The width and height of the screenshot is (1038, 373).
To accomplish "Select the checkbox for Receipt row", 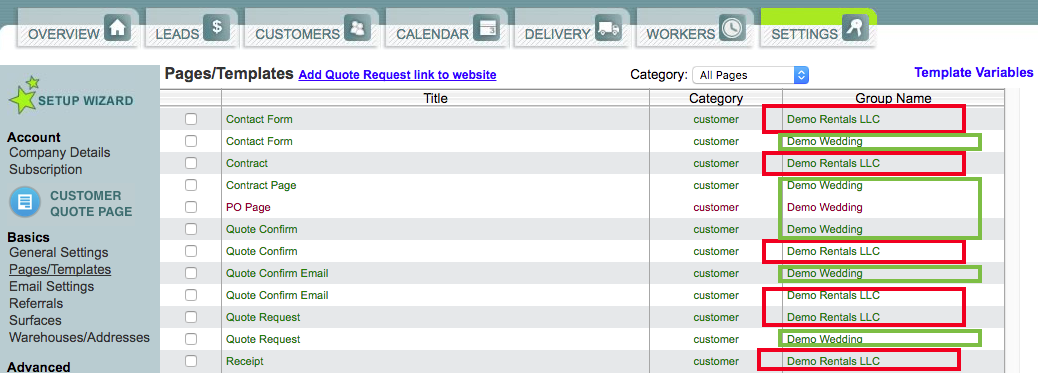I will [191, 361].
